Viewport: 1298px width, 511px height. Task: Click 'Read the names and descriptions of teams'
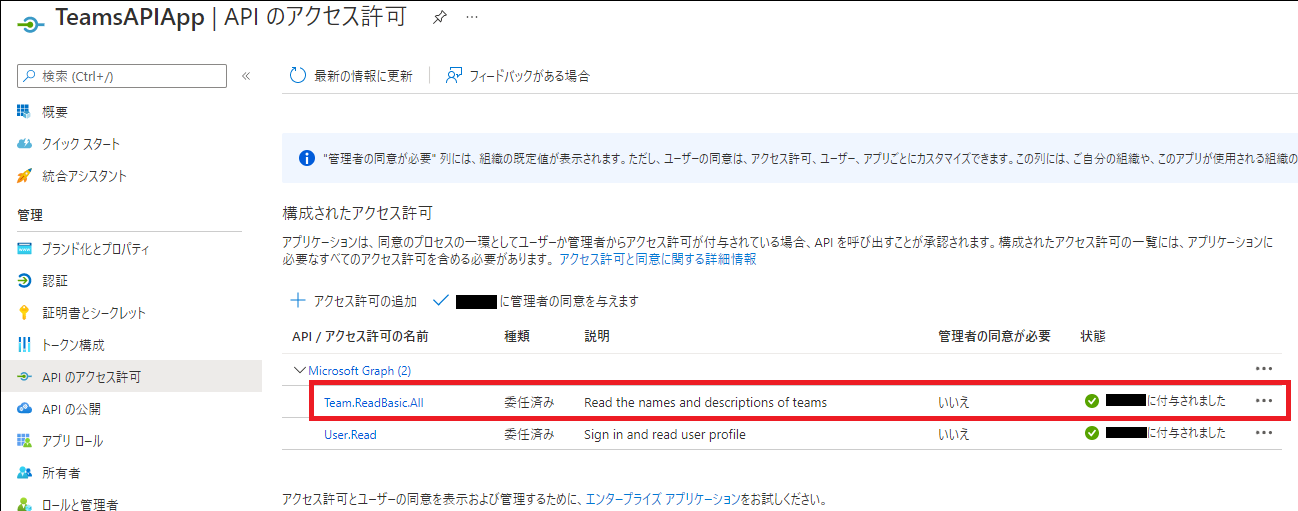click(x=705, y=402)
